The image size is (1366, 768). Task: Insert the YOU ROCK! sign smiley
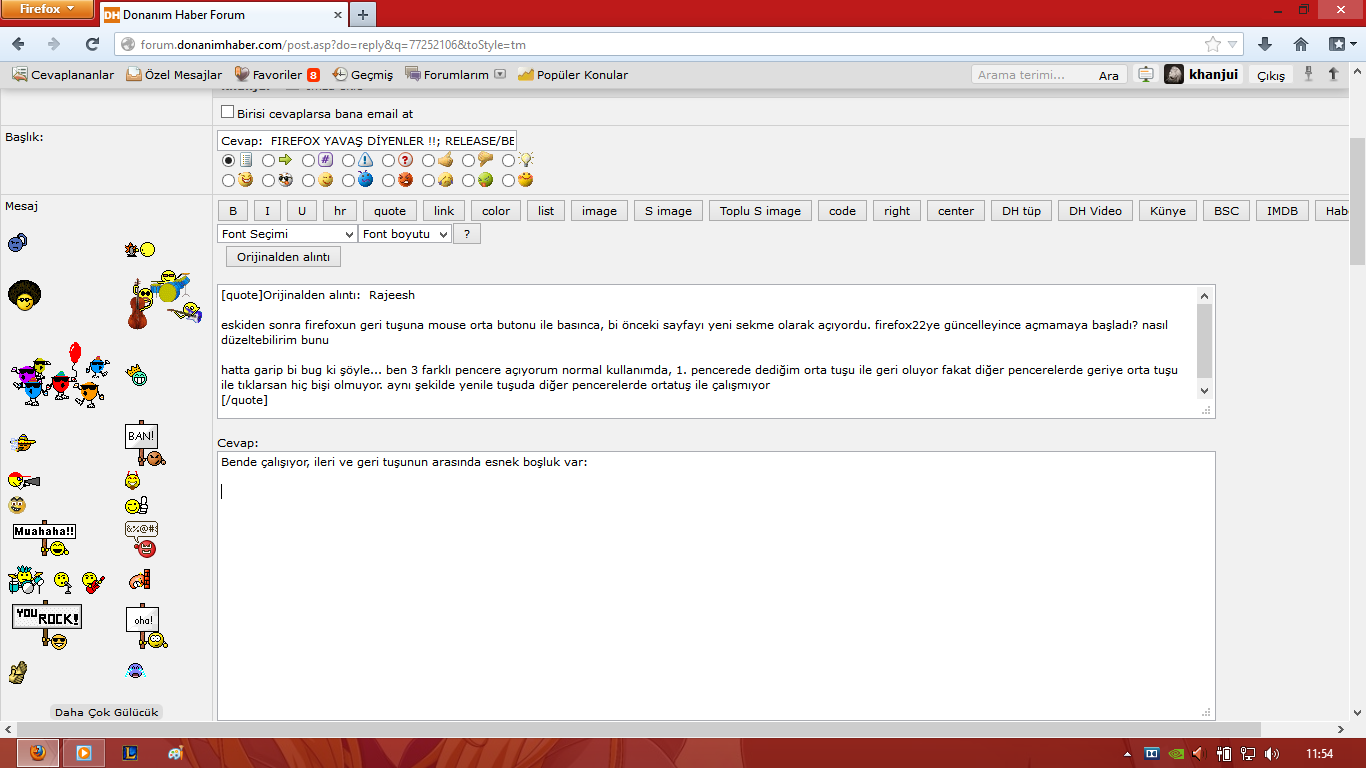pyautogui.click(x=46, y=626)
